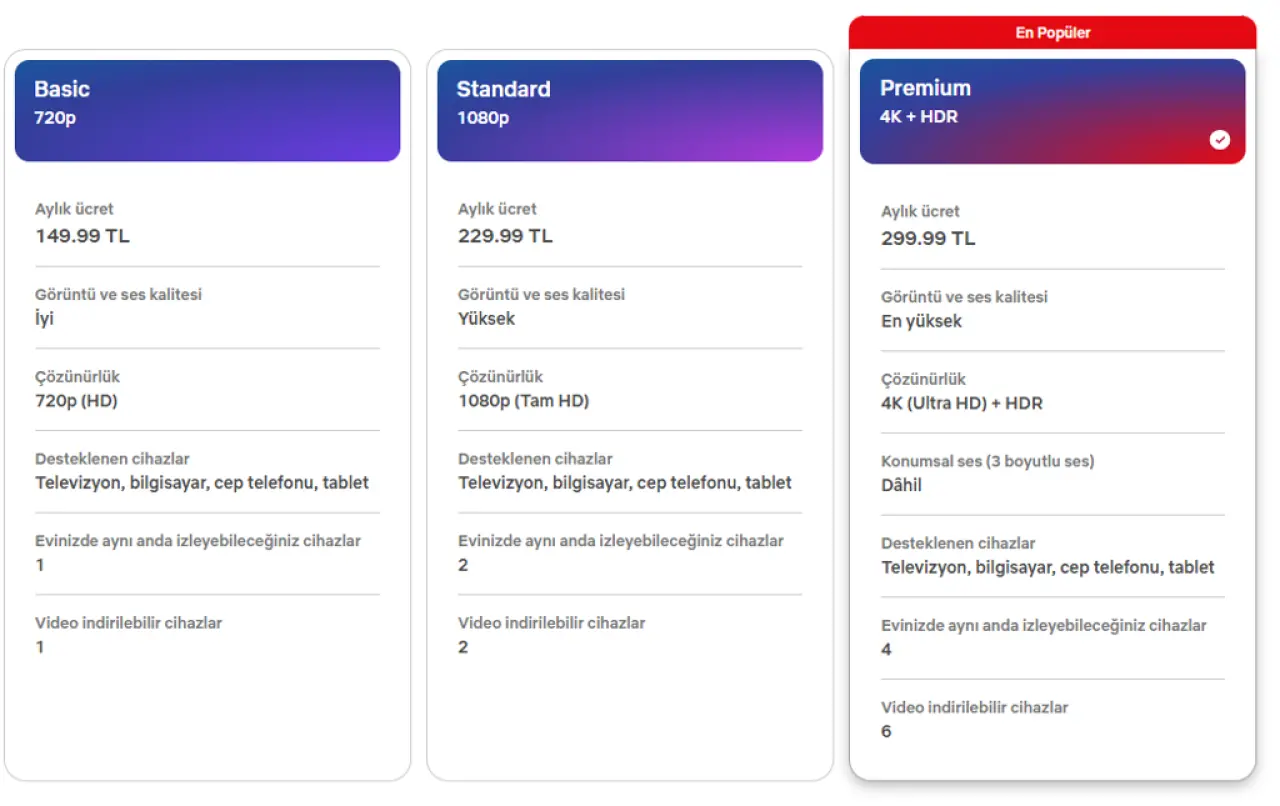The width and height of the screenshot is (1280, 806).
Task: Select the Premium 4K + HDR plan header
Action: pos(1052,110)
